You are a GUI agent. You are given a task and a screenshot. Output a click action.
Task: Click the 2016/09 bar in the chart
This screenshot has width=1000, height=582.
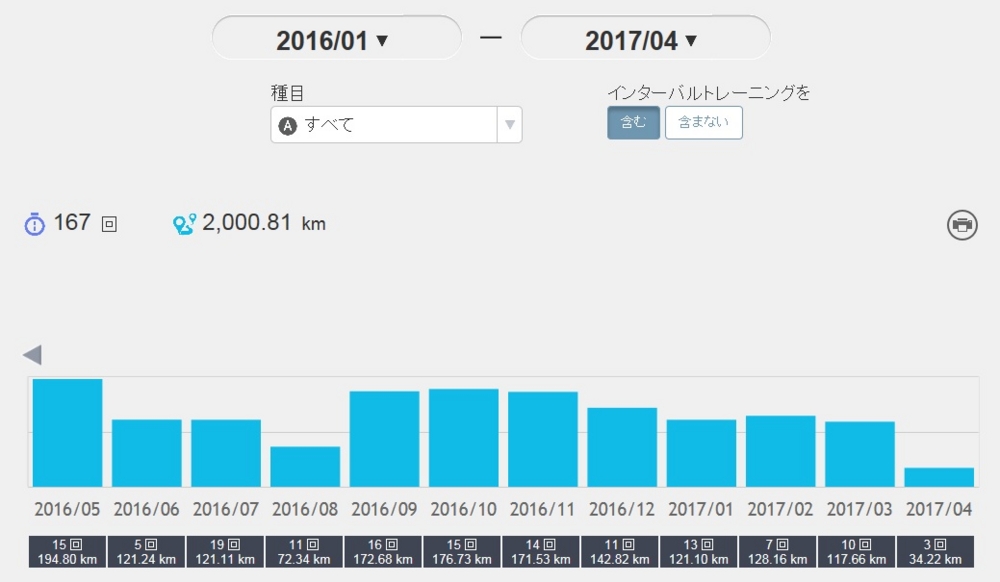(x=385, y=439)
